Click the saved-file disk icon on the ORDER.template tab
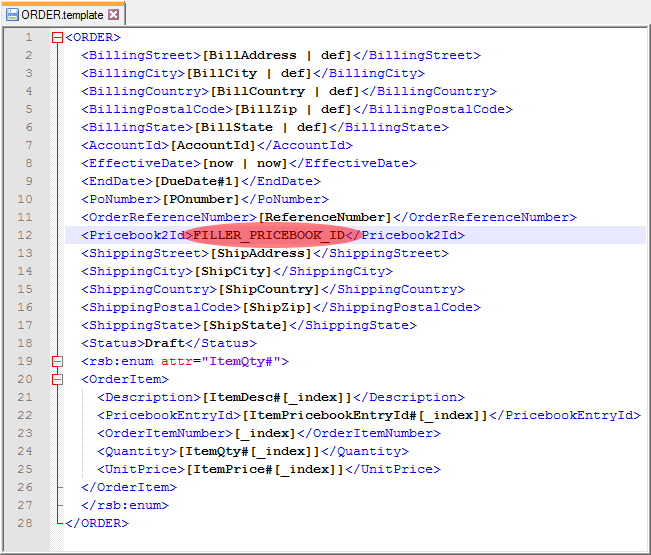Image resolution: width=651 pixels, height=555 pixels. click(x=12, y=15)
